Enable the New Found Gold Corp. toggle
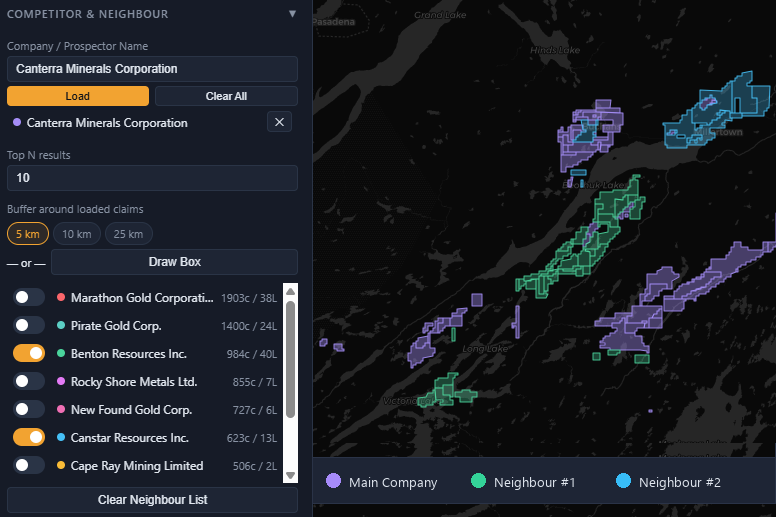This screenshot has height=517, width=776. (29, 409)
